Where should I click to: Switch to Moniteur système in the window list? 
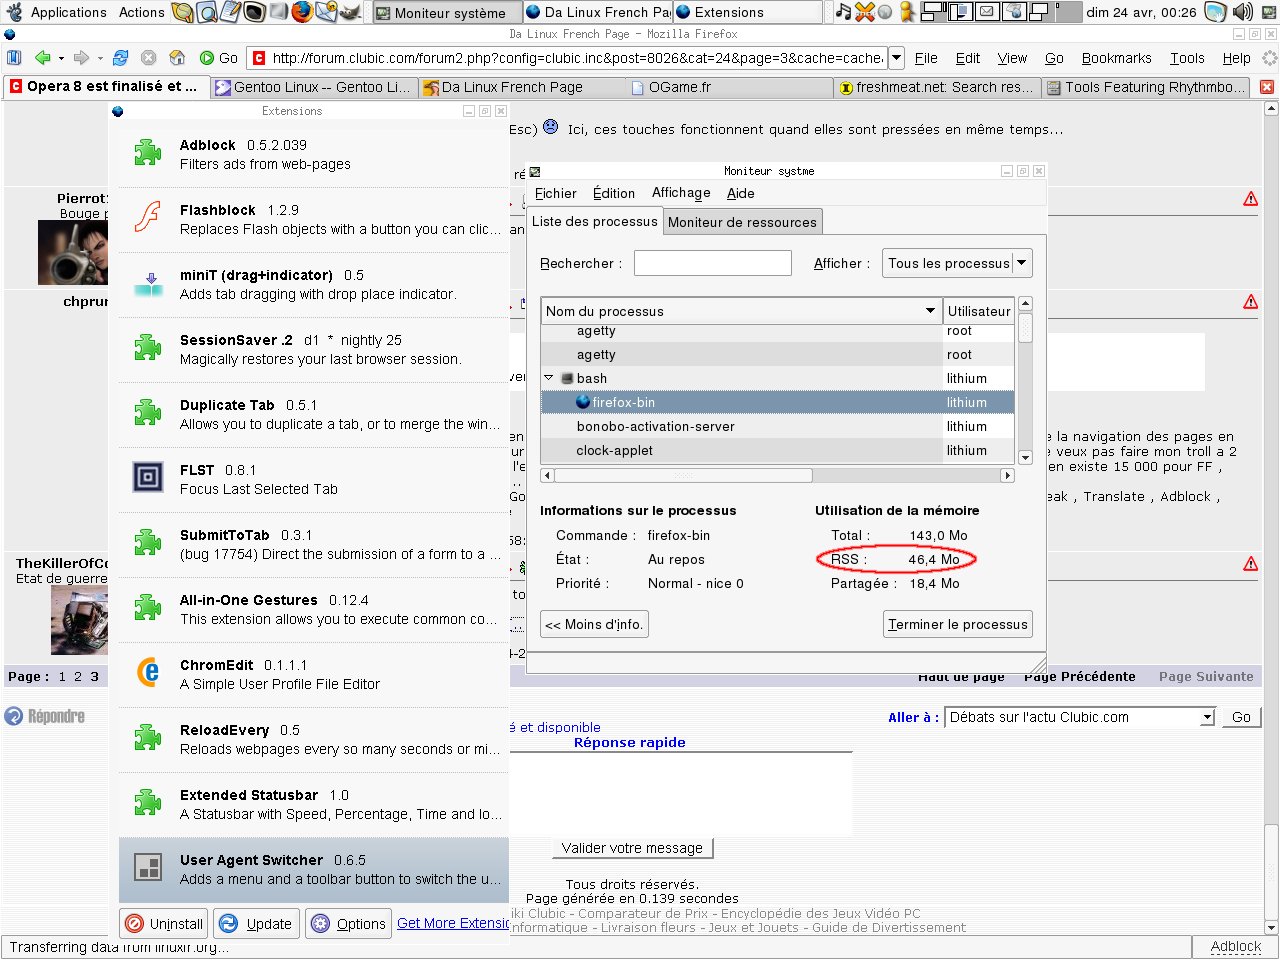coord(447,13)
